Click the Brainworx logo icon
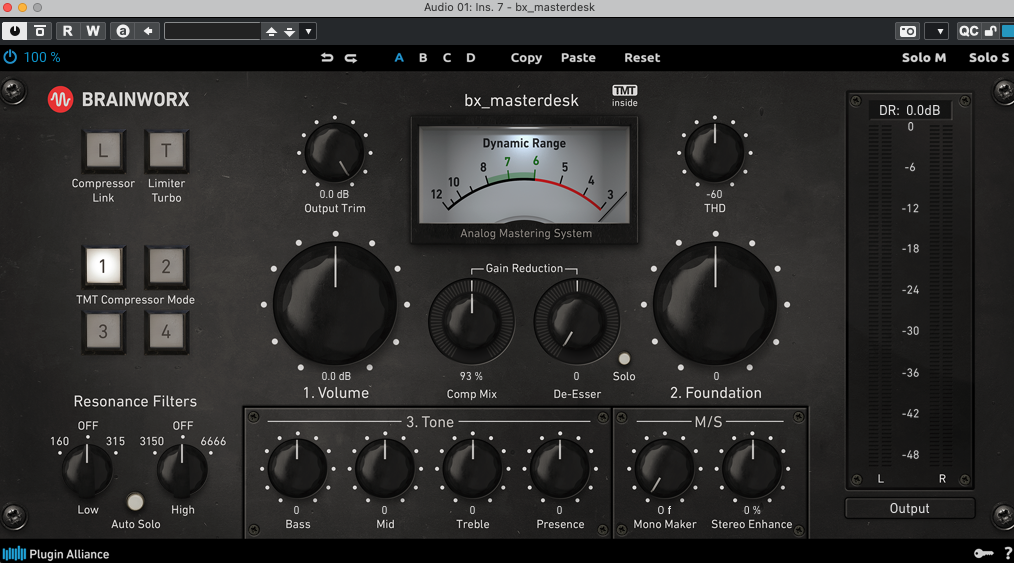Screen dimensions: 1014x563 60,100
